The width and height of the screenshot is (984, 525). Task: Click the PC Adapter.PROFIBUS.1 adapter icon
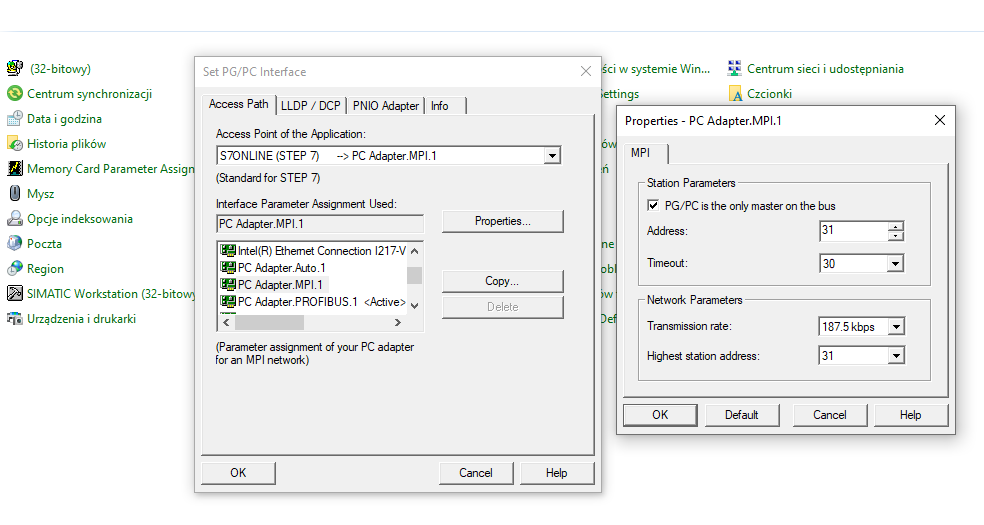point(228,301)
